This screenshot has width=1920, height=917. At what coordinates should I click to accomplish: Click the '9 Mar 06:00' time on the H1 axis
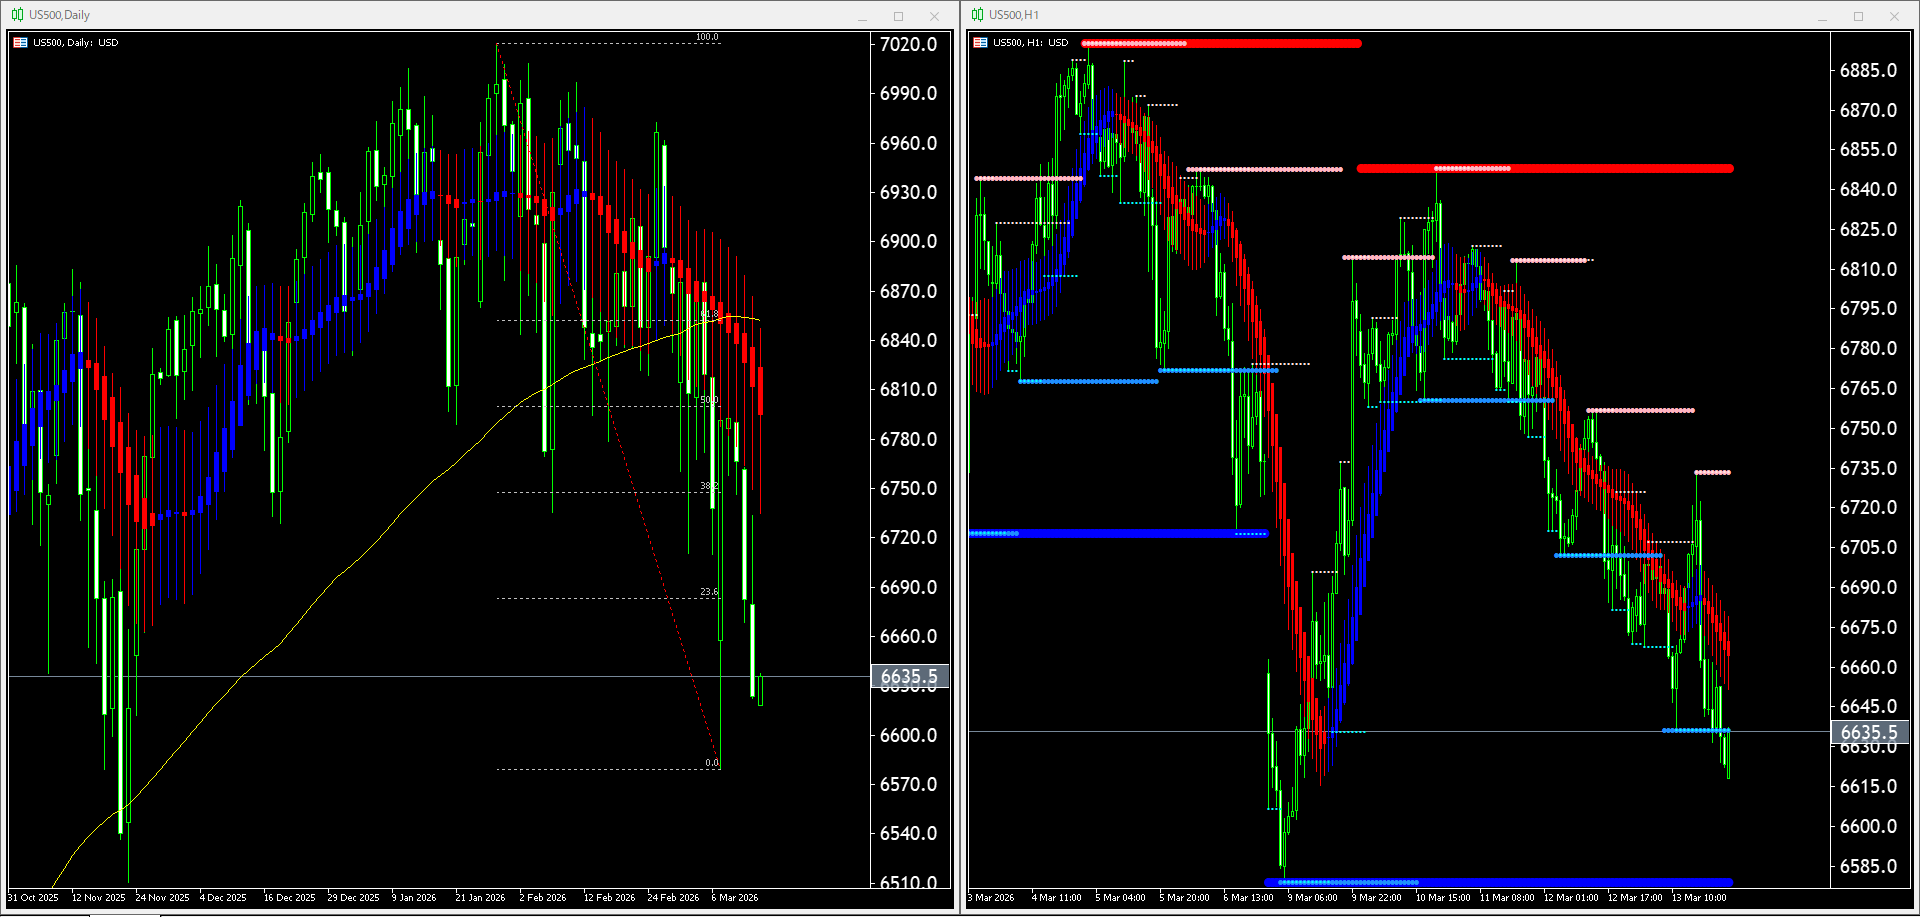click(1312, 898)
